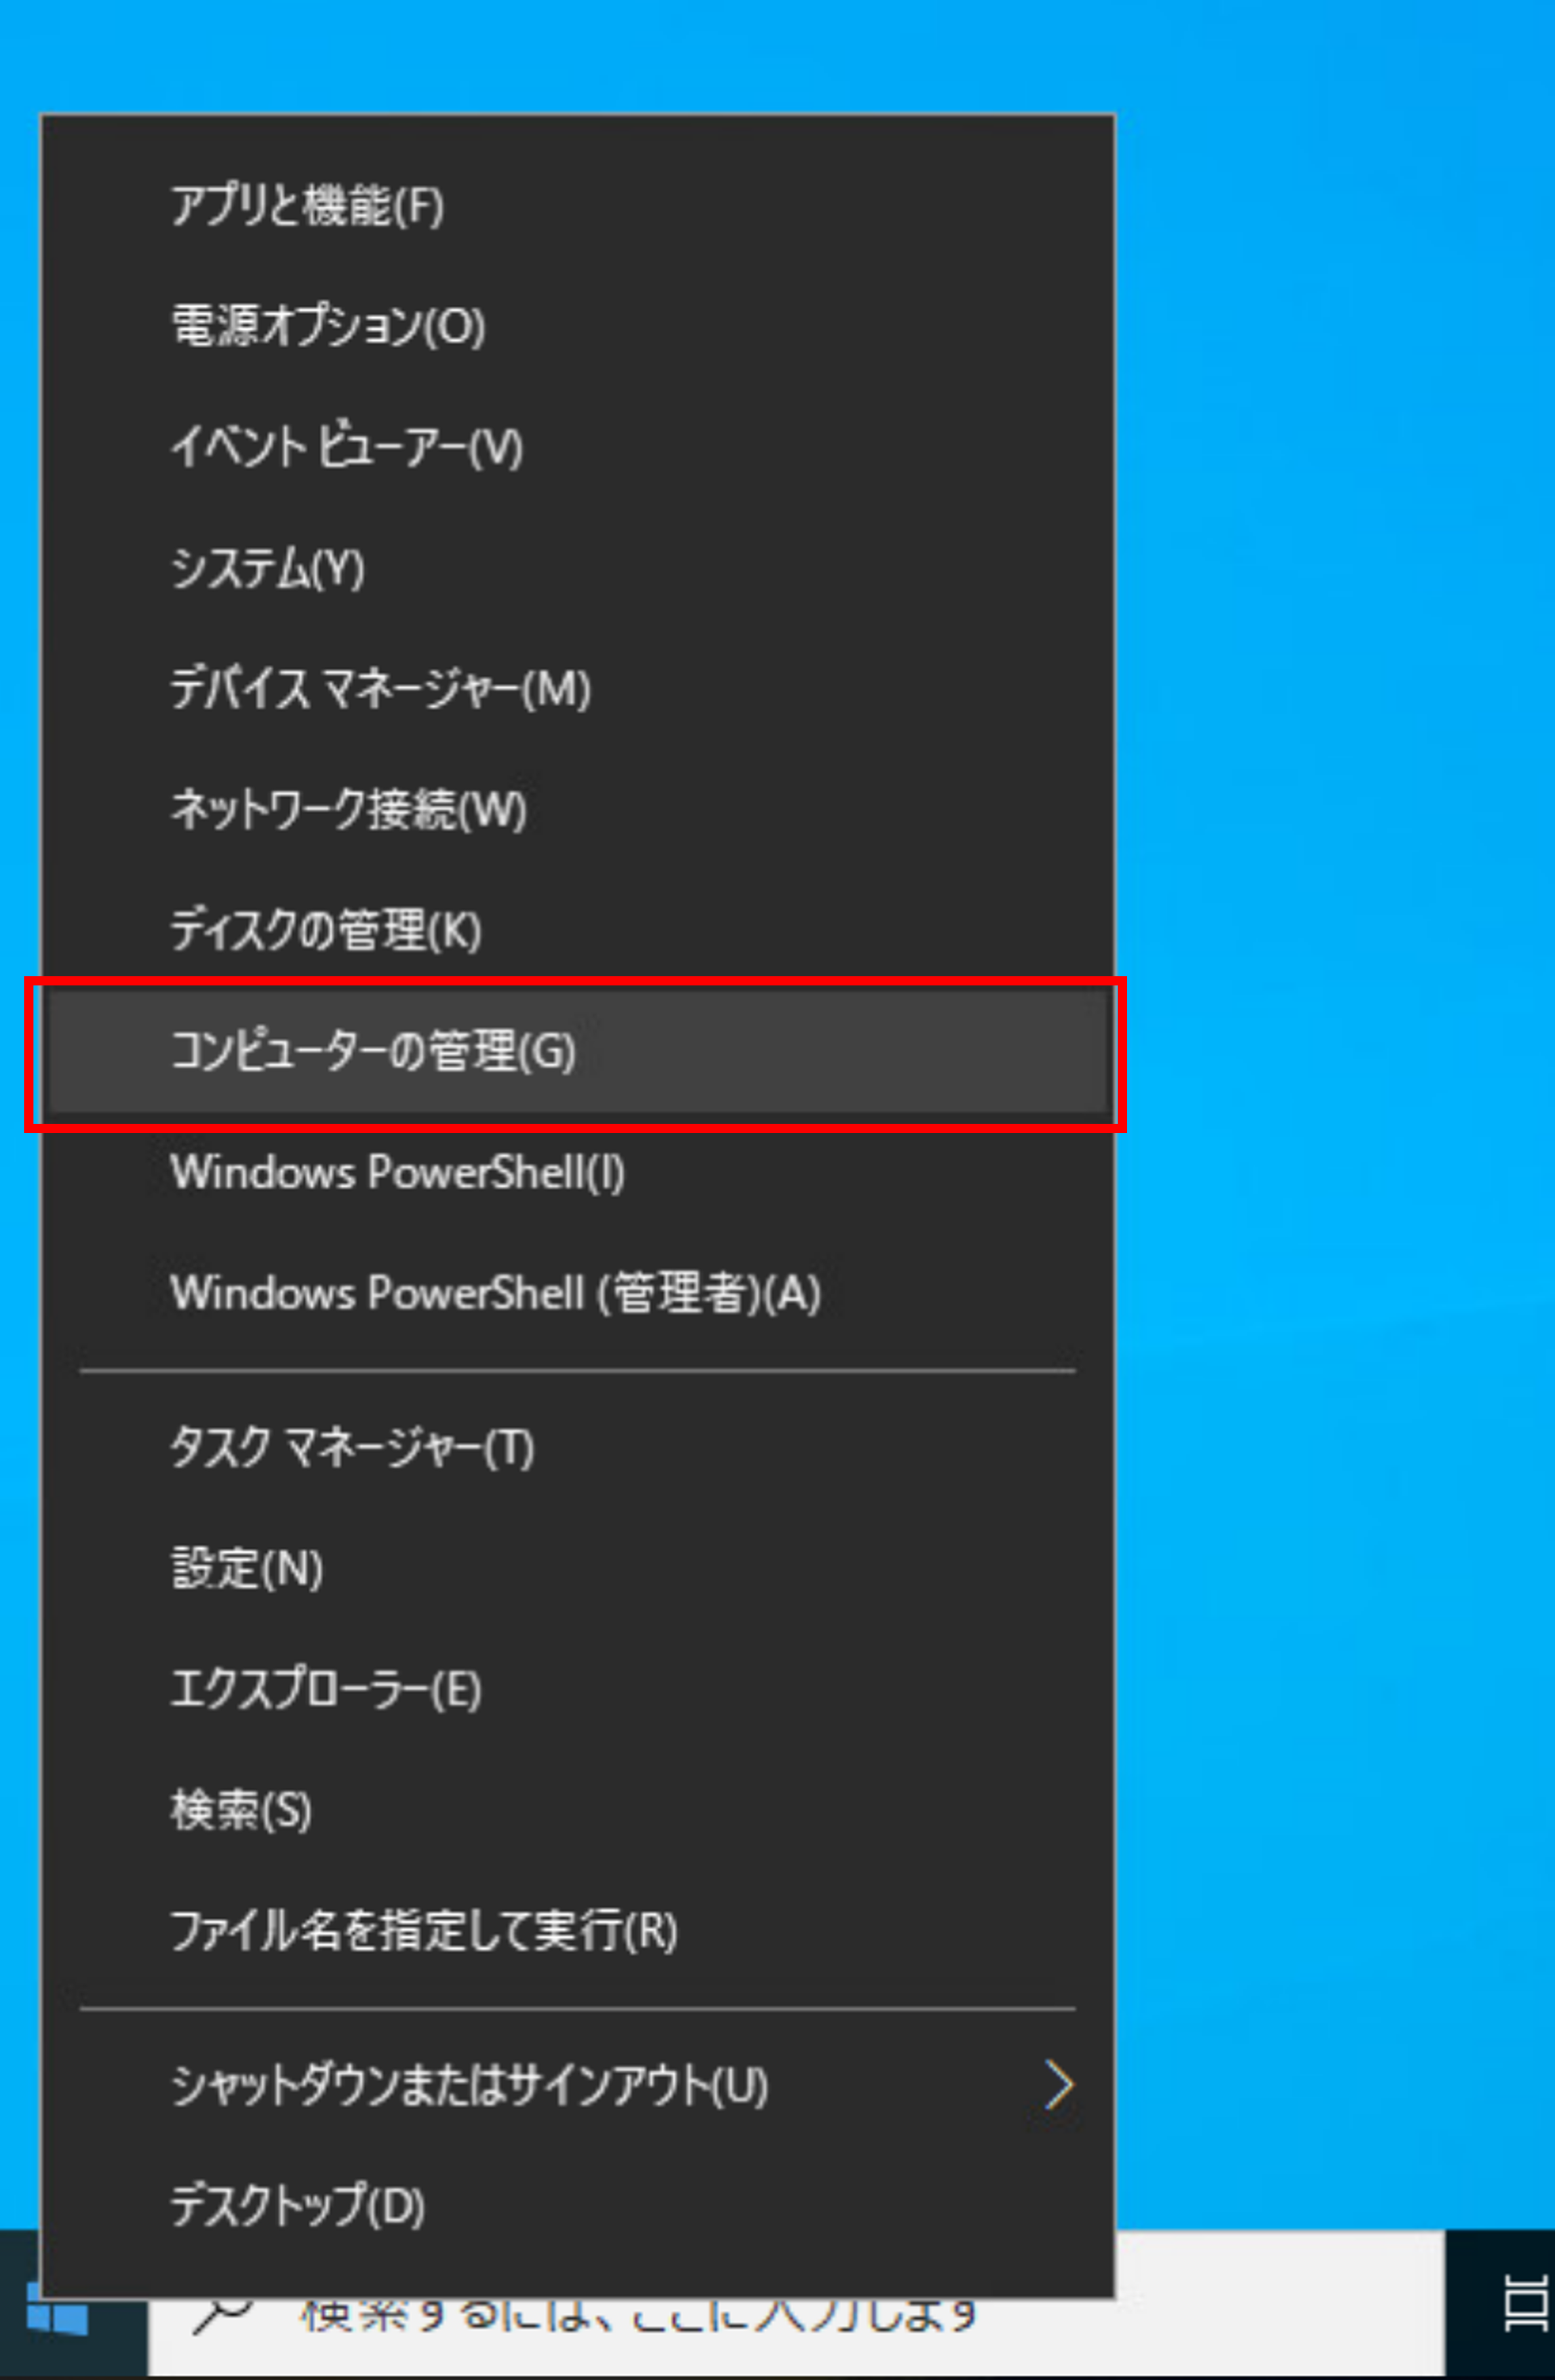
Task: Launch Windows PowerShell (管理者)(A)
Action: tap(577, 1293)
